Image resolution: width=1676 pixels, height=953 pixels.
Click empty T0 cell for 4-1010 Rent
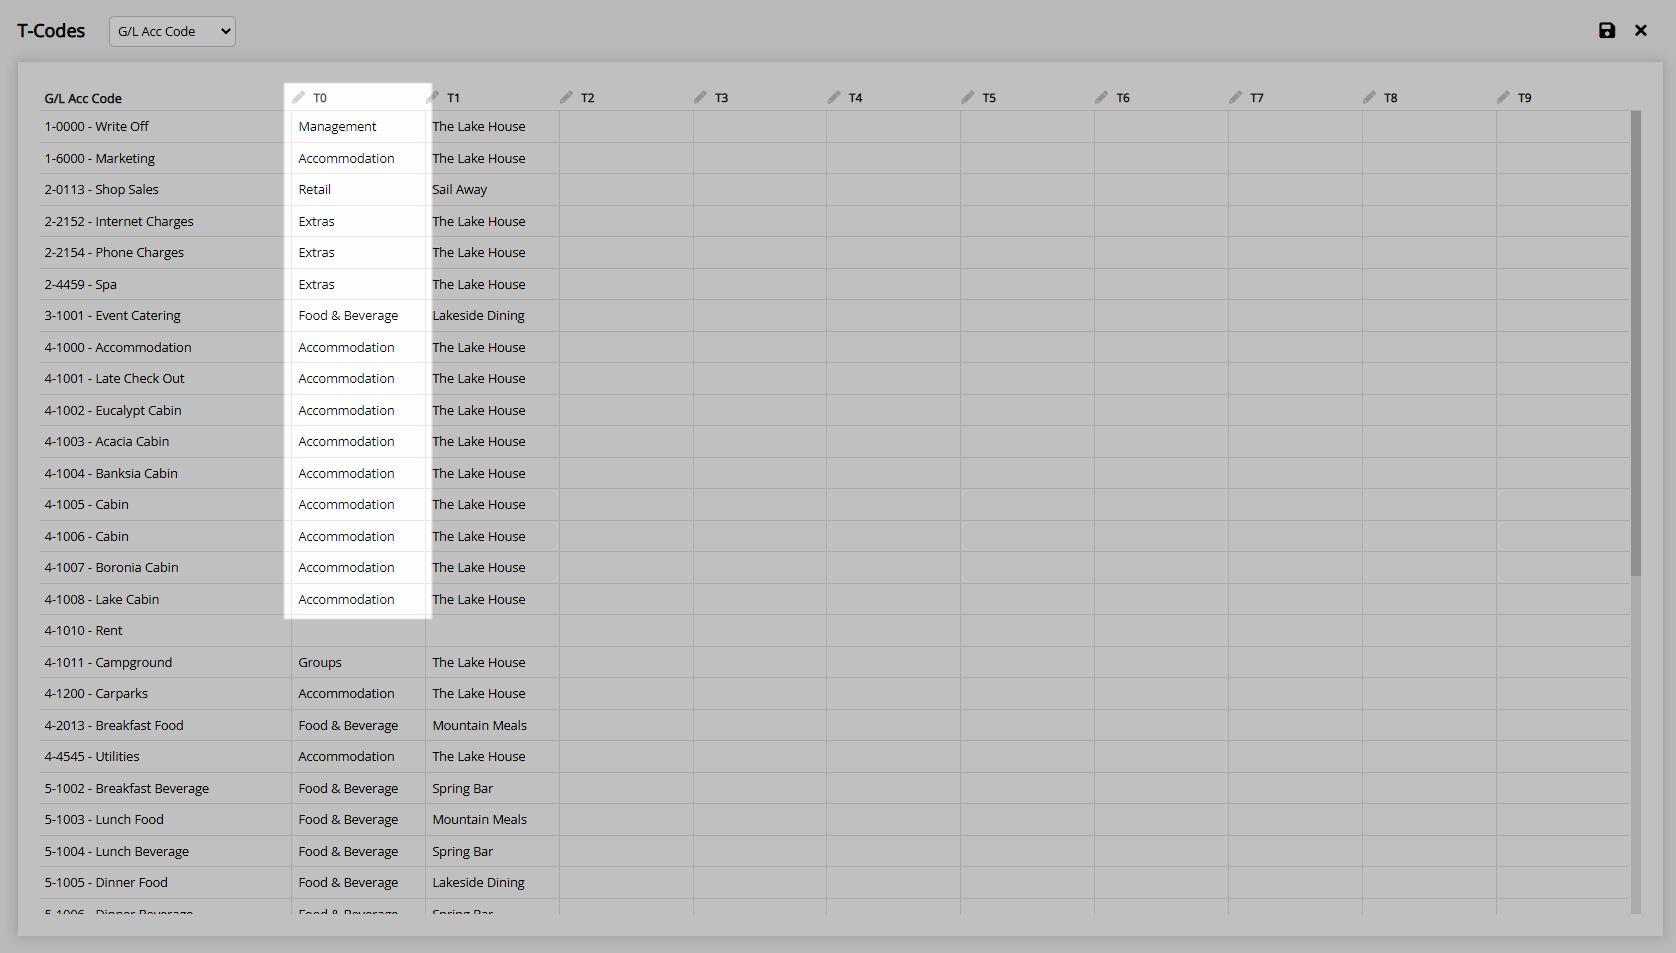coord(358,631)
